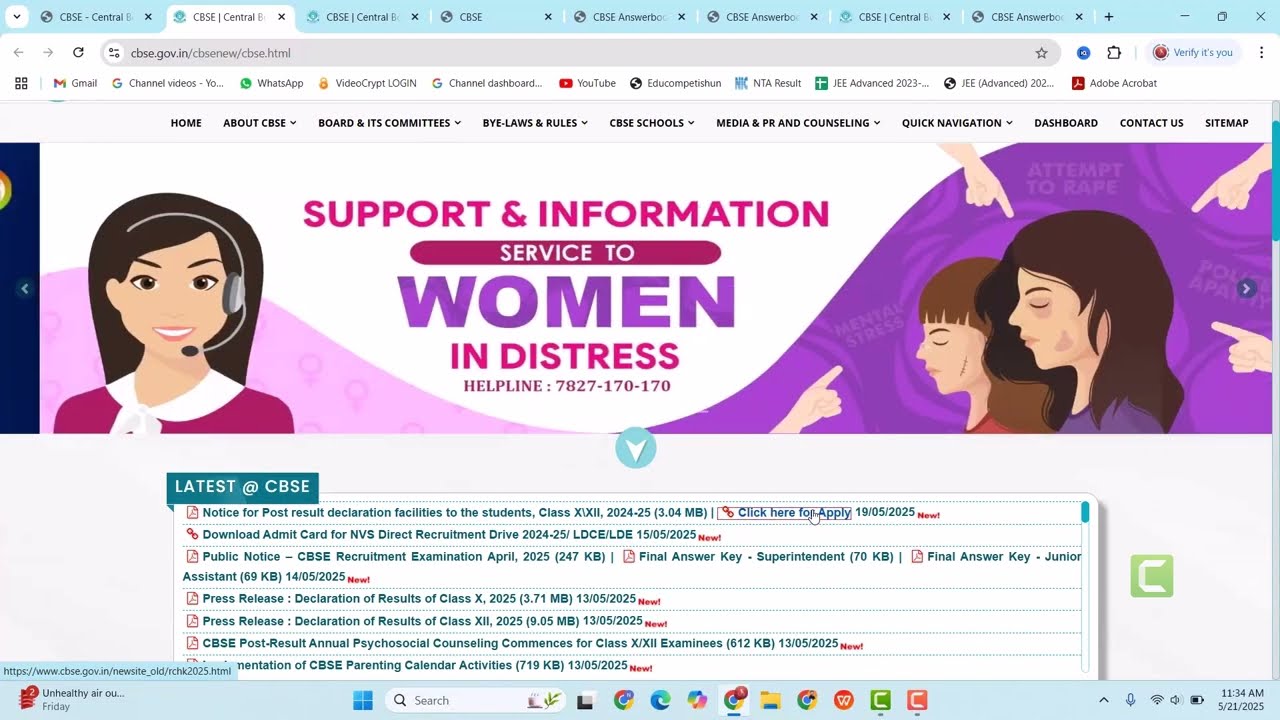Open Public Notice CBSE Recruitment Examination April

[x=403, y=557]
